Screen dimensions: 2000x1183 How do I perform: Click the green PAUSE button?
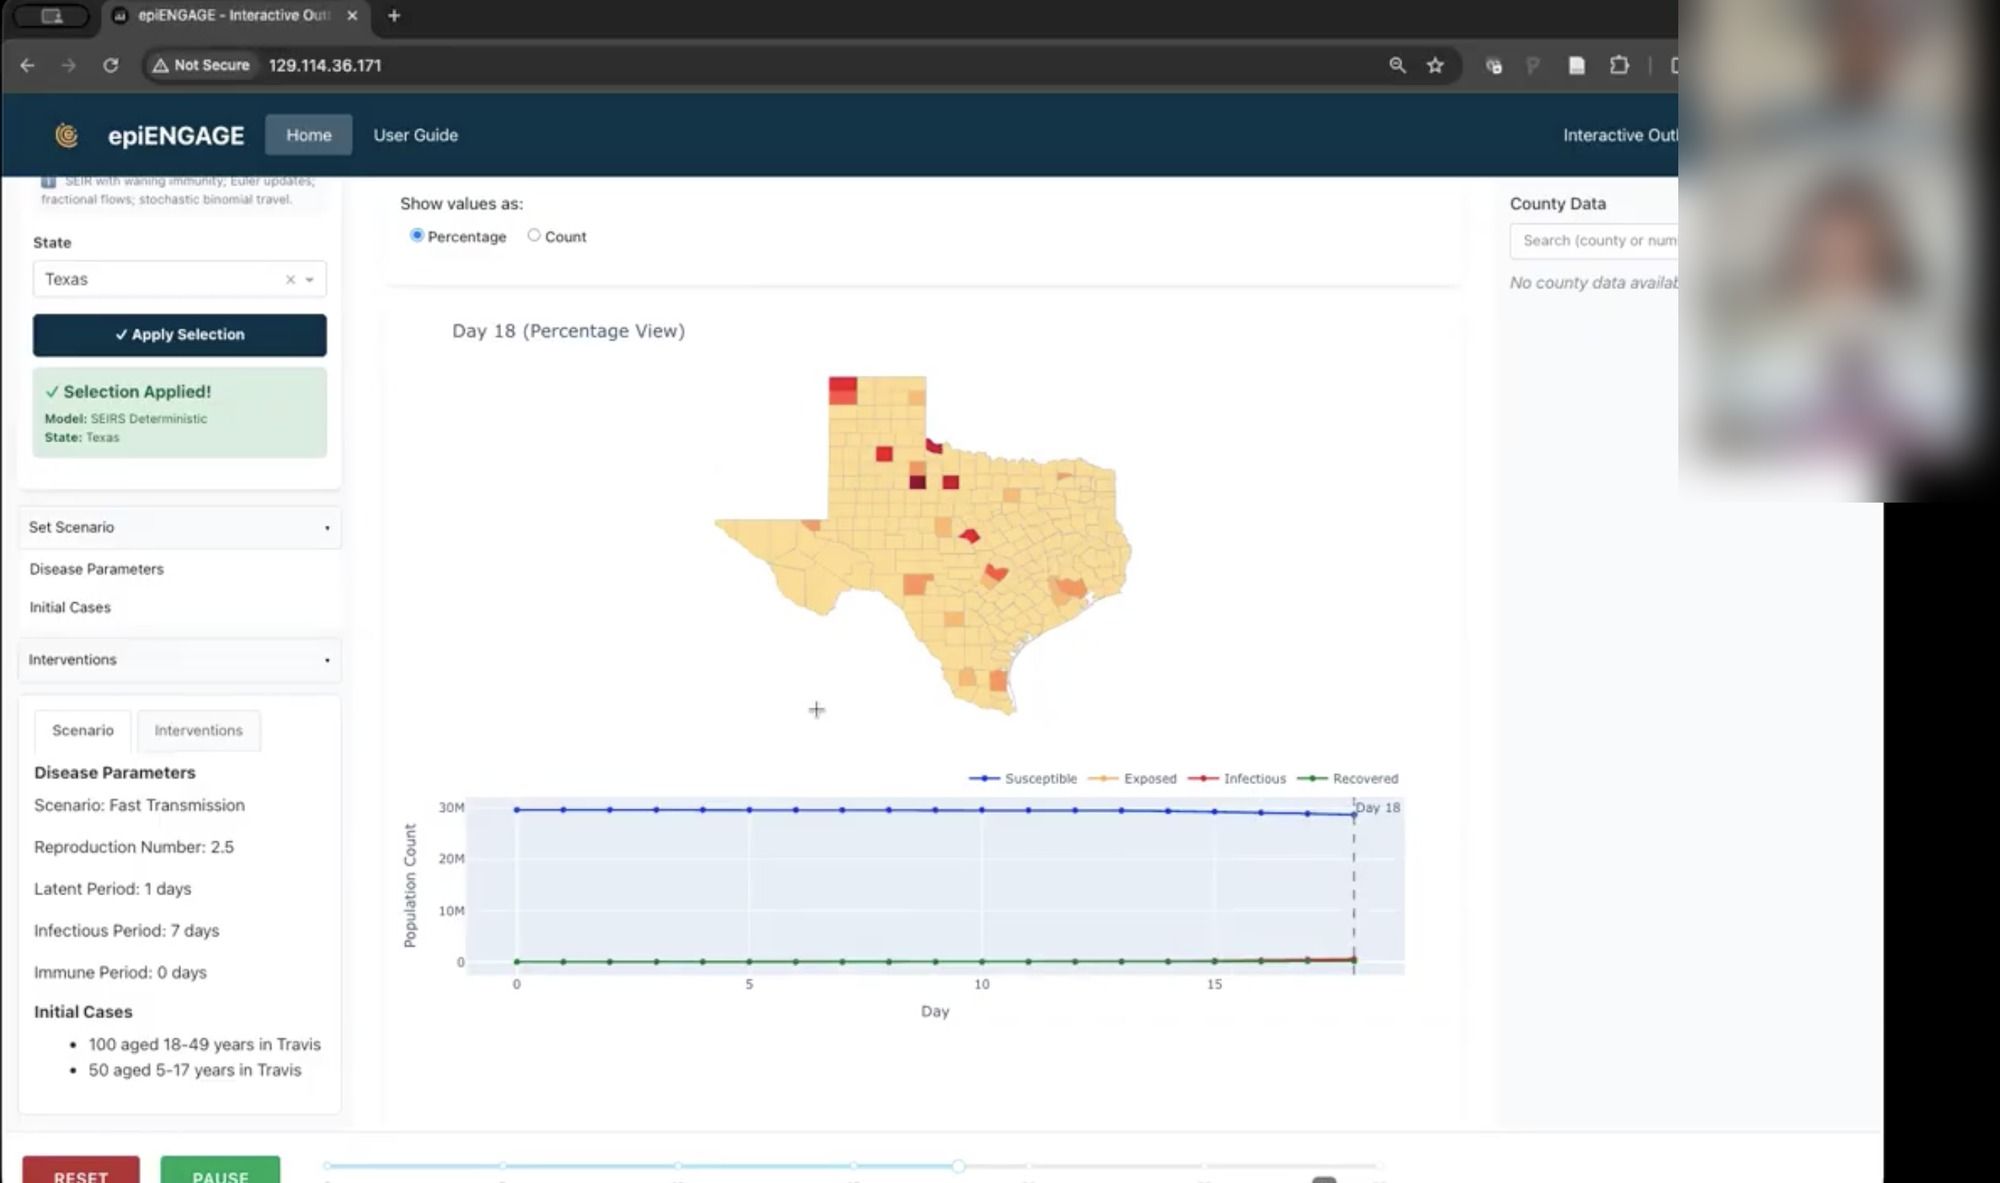220,1170
